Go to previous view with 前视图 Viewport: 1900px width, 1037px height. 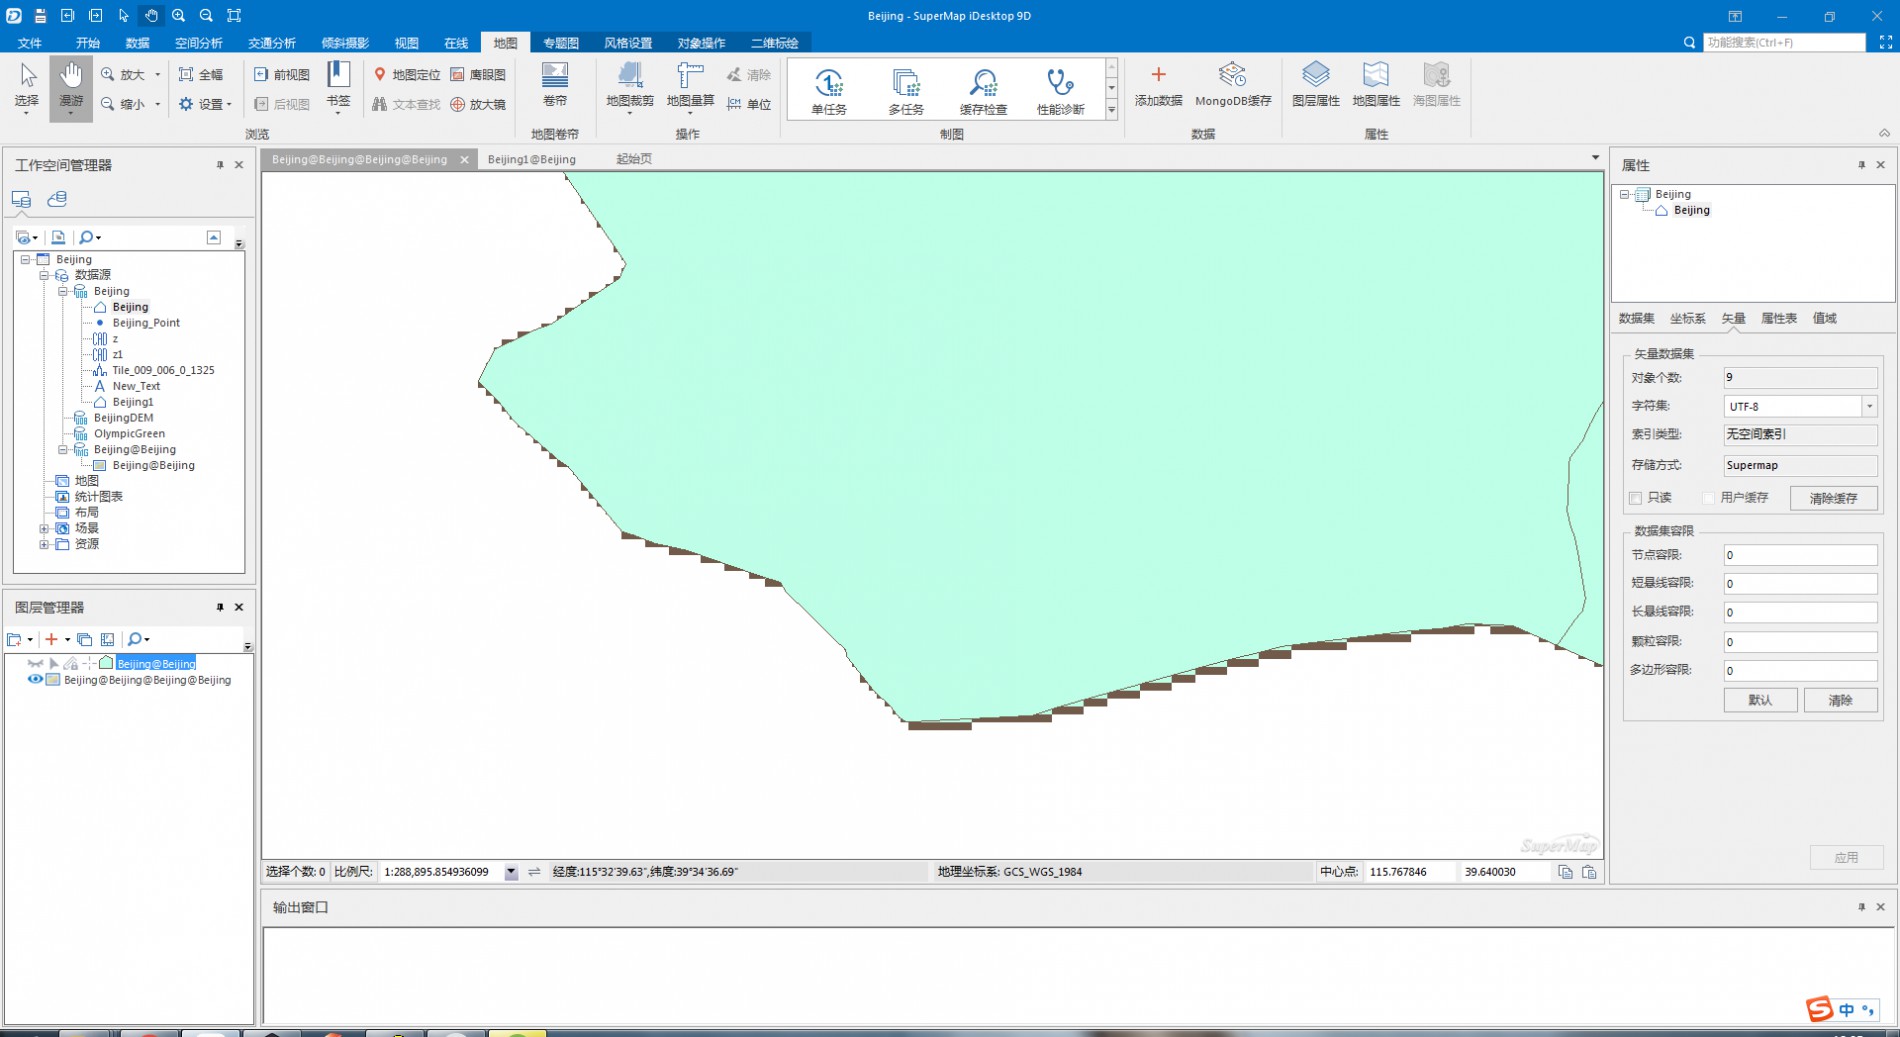pyautogui.click(x=282, y=74)
